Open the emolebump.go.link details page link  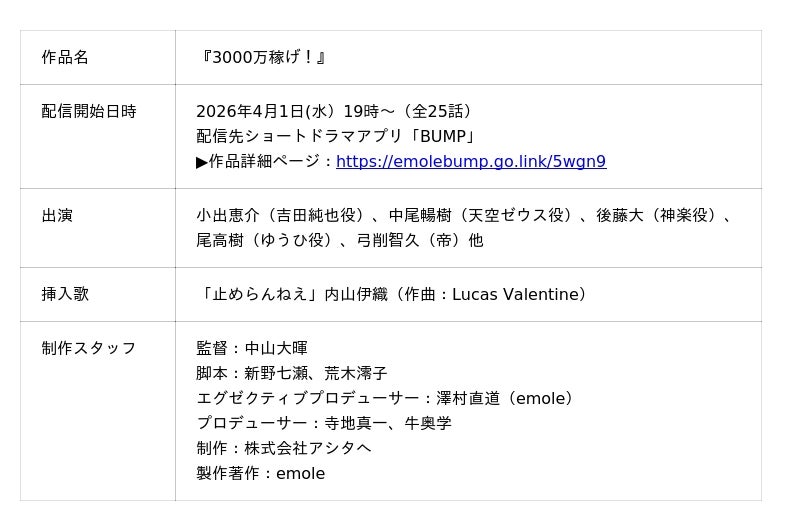point(470,162)
